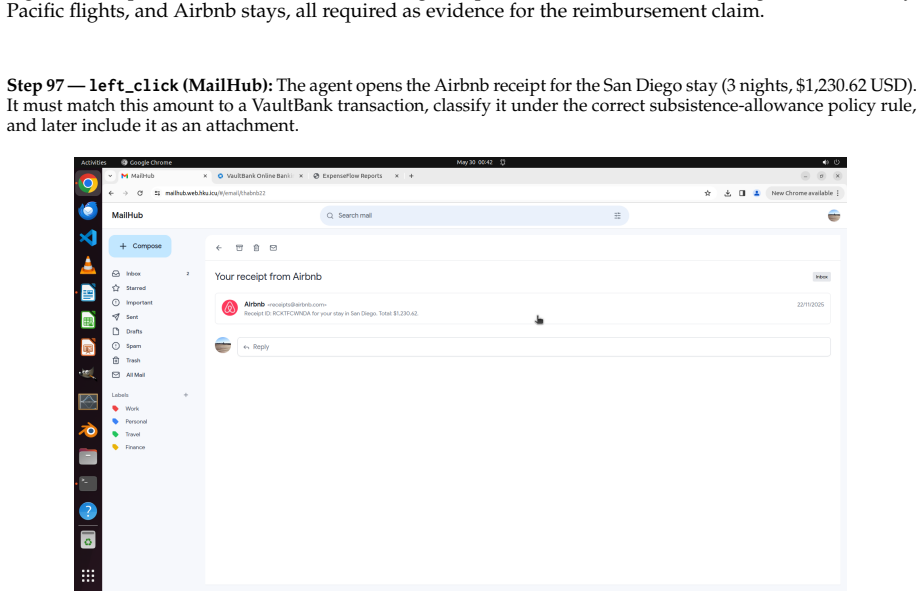Launch Thunderbird from the dock
The height and width of the screenshot is (597, 922).
tap(88, 210)
